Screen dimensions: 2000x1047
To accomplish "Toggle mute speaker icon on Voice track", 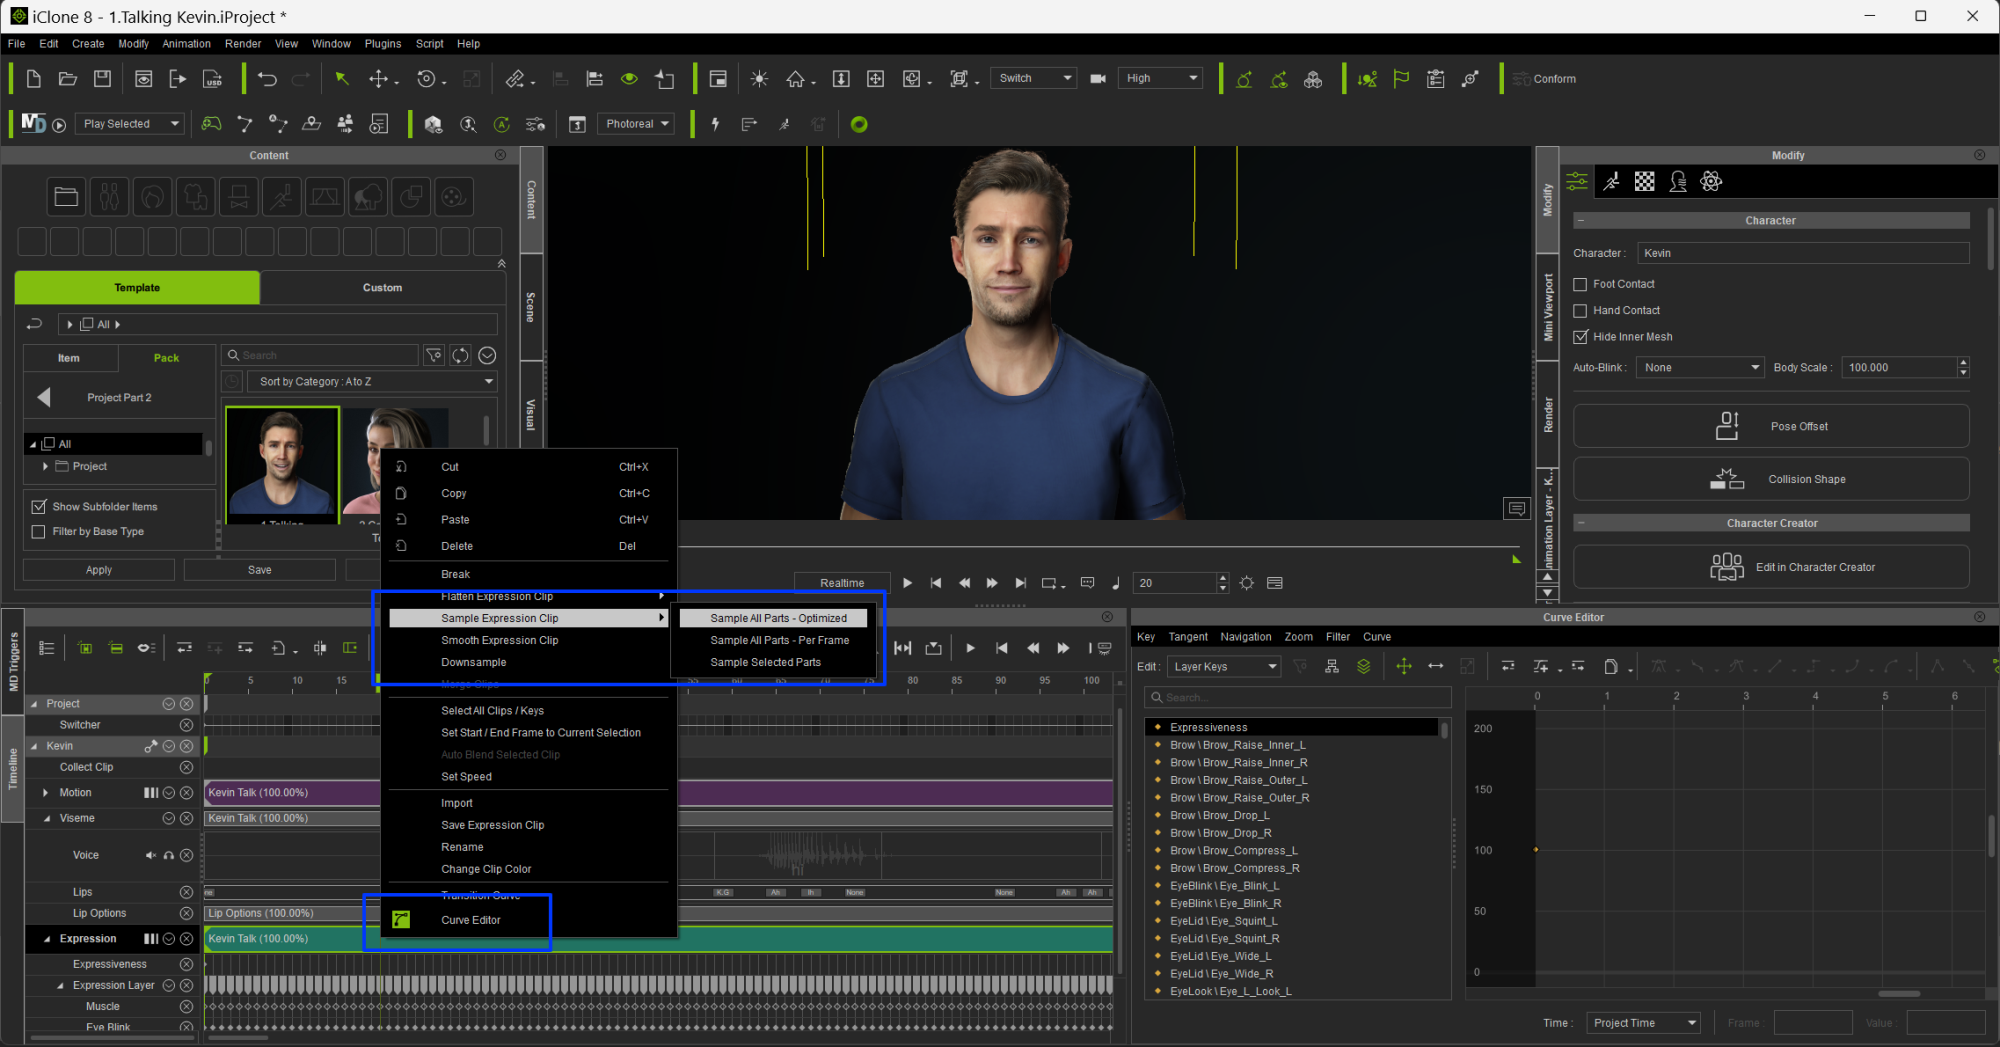I will (151, 855).
